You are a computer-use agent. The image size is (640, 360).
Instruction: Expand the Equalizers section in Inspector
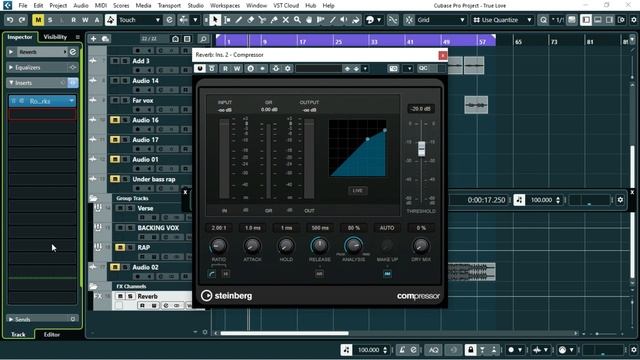tap(11, 67)
